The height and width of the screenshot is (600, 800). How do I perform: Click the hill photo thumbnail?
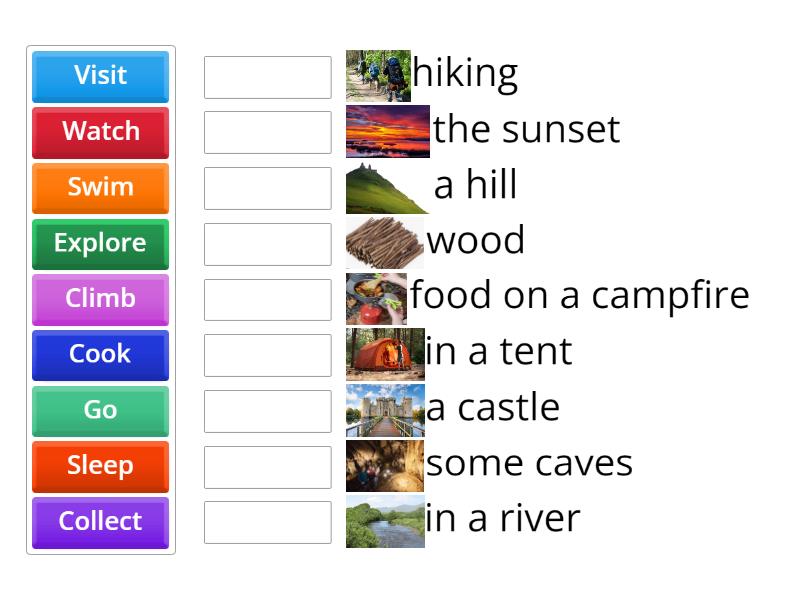click(385, 185)
